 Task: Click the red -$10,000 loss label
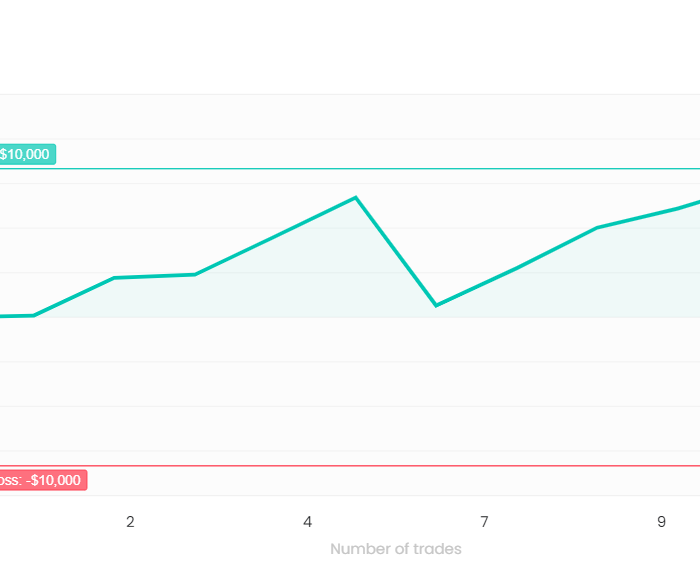[43, 480]
